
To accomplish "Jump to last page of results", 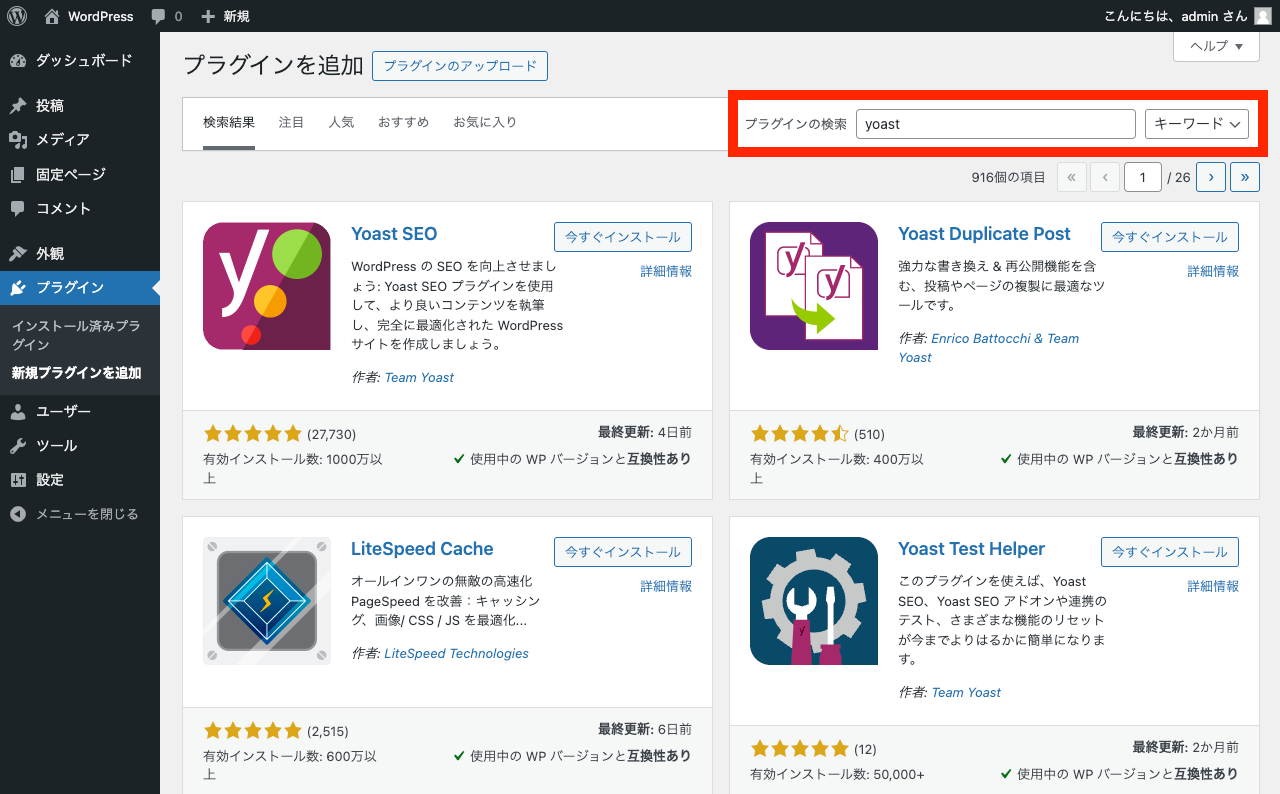I will tap(1245, 177).
